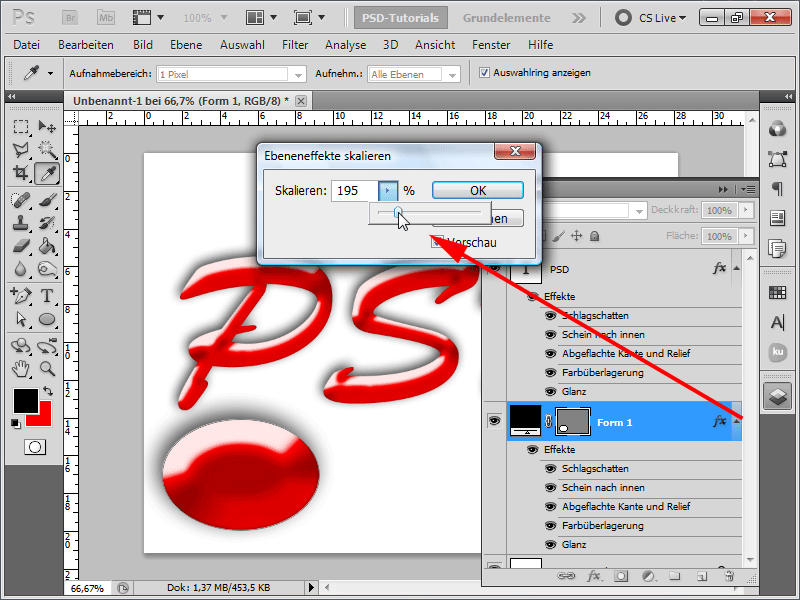Open the Filter menu

[295, 45]
